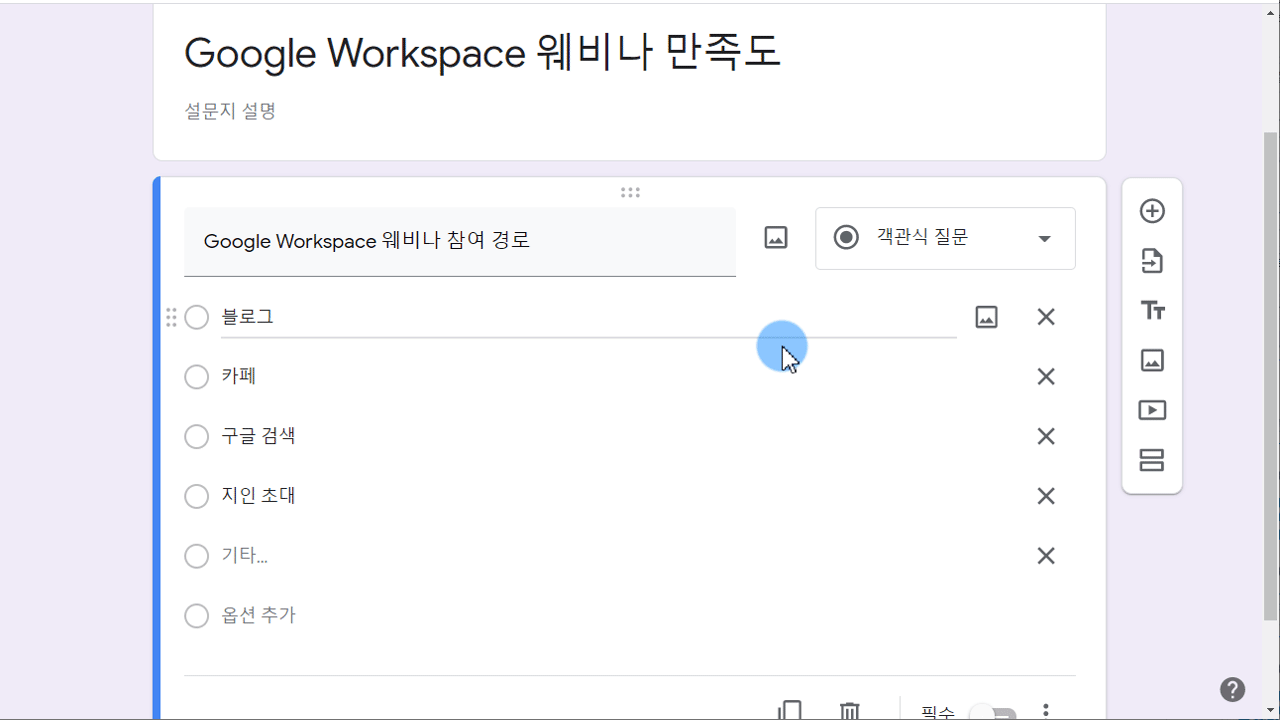Duplicate the question with copy icon

(x=790, y=710)
